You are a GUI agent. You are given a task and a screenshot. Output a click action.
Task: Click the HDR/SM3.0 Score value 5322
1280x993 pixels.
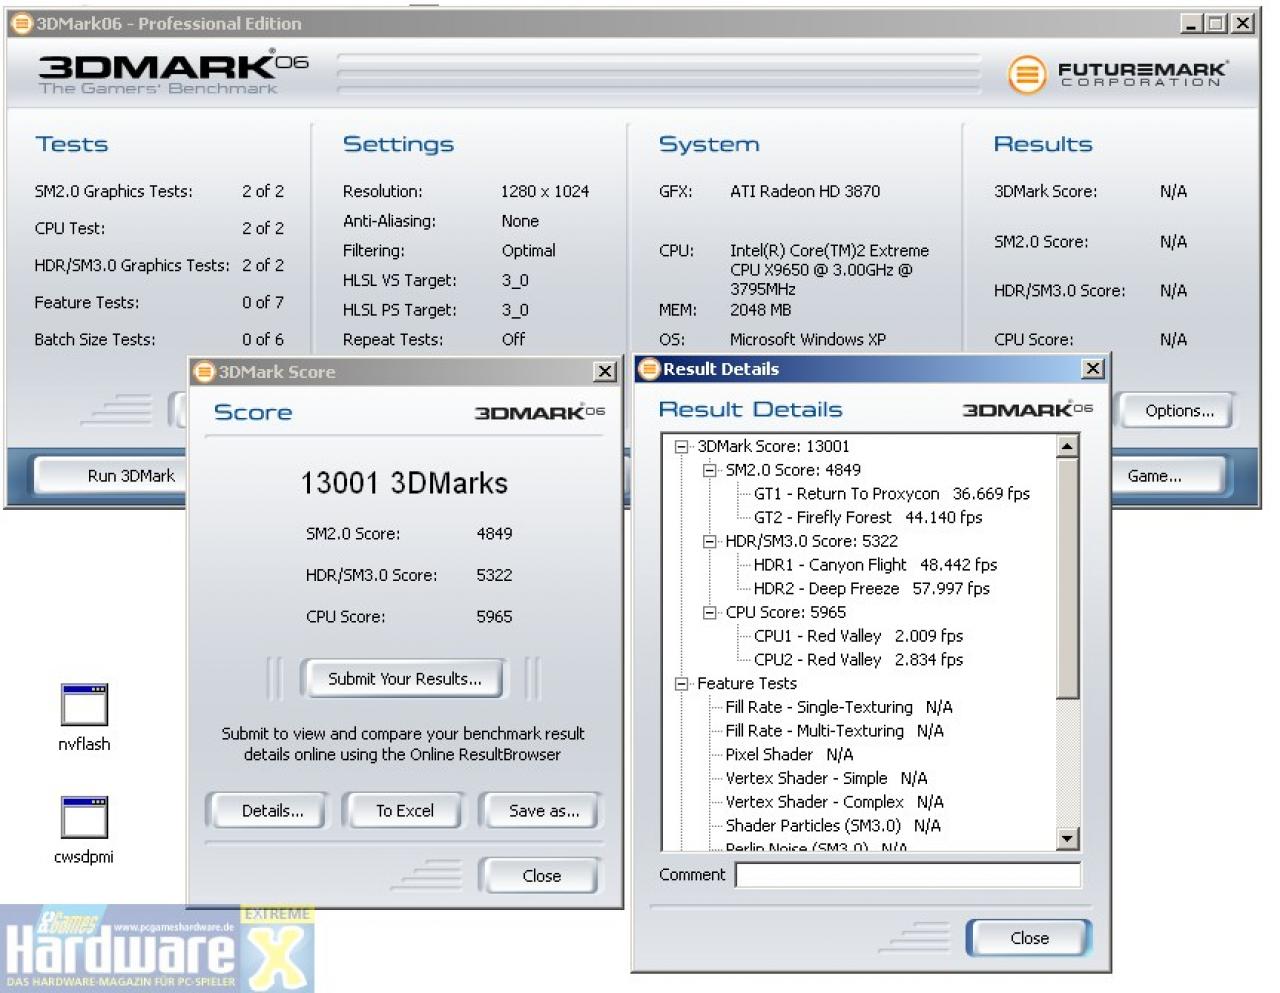(x=494, y=575)
